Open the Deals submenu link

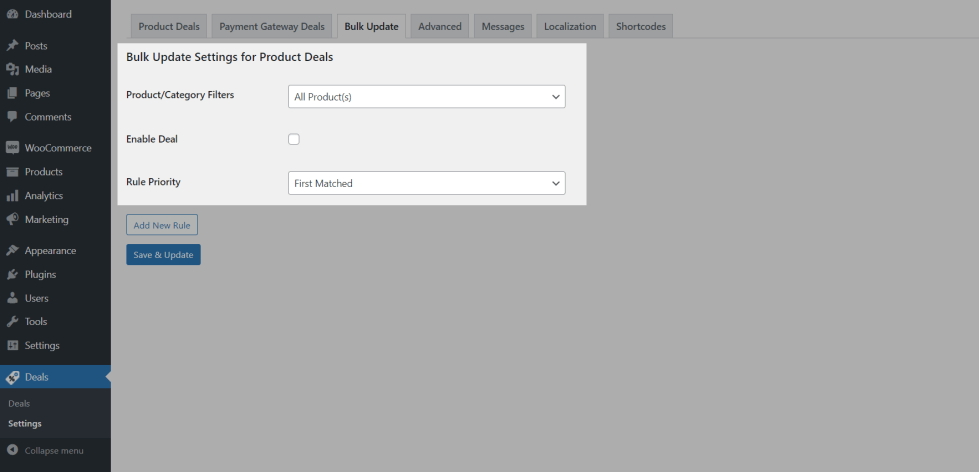[19, 403]
